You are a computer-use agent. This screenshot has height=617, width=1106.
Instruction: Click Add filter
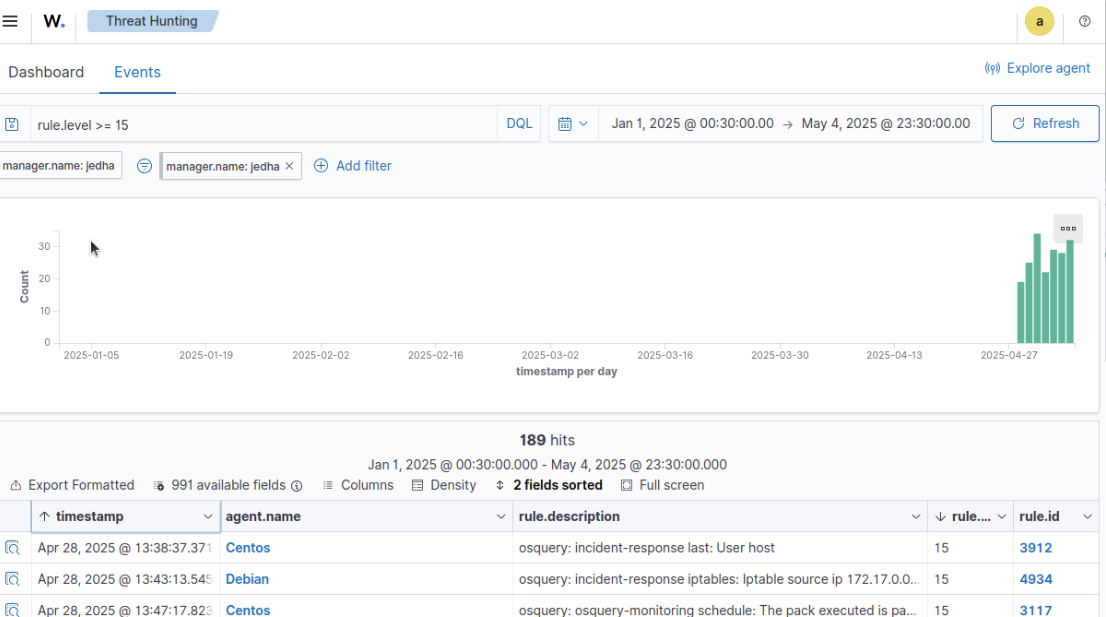[x=353, y=166]
